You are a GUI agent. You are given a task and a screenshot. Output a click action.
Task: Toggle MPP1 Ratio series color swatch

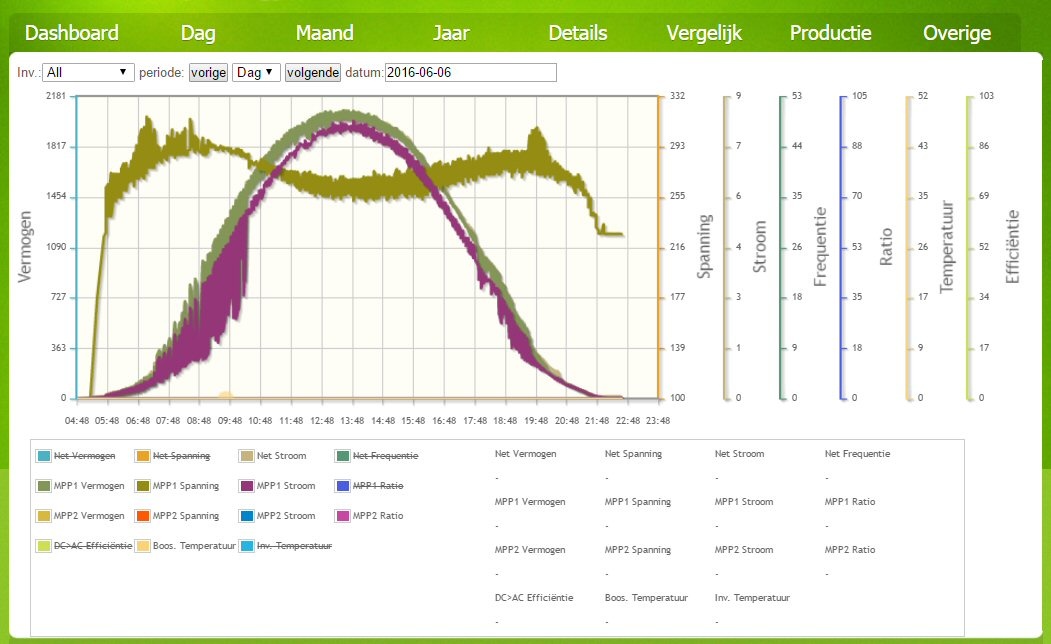343,486
